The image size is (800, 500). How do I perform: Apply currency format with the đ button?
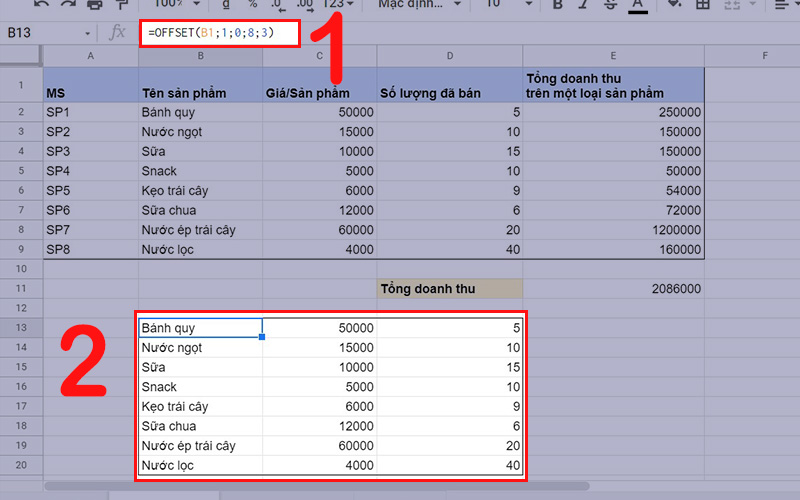click(x=226, y=4)
